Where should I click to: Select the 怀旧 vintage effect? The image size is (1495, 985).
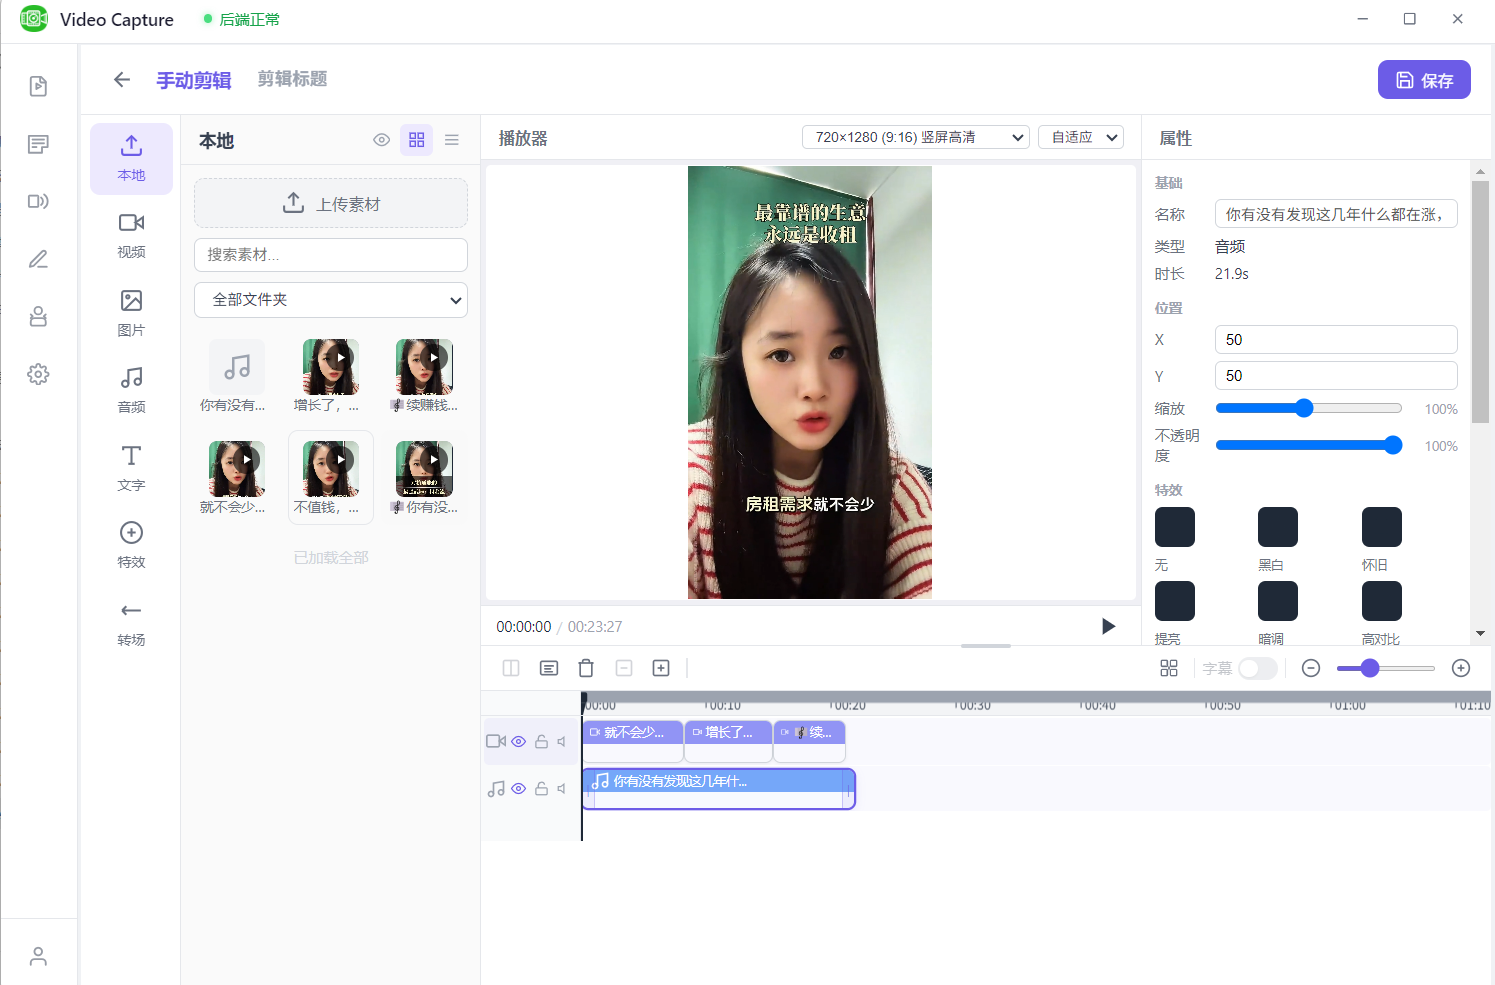pos(1382,527)
